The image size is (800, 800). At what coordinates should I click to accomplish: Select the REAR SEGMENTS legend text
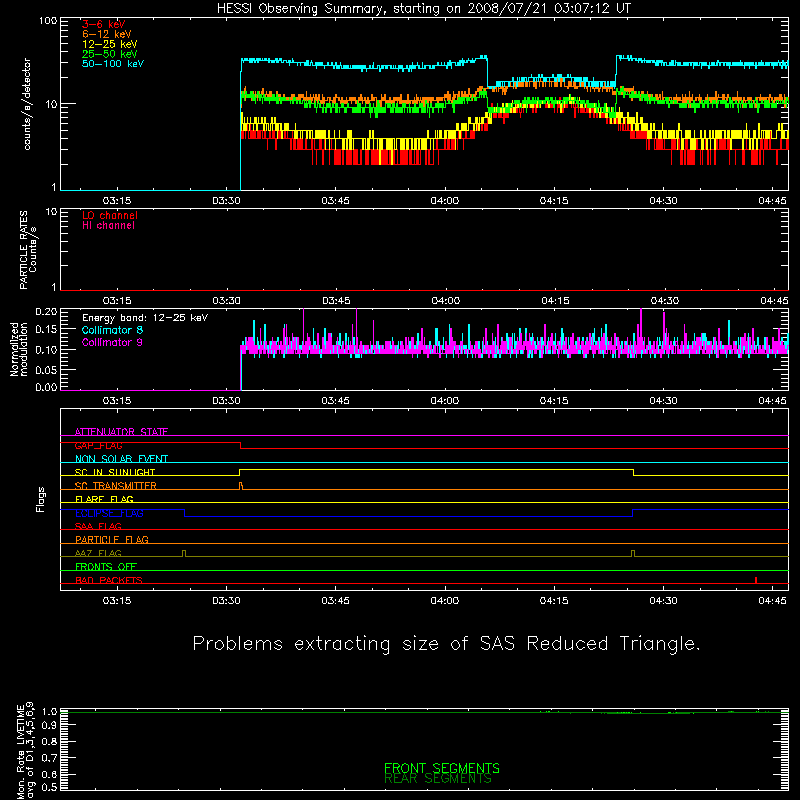pyautogui.click(x=438, y=779)
